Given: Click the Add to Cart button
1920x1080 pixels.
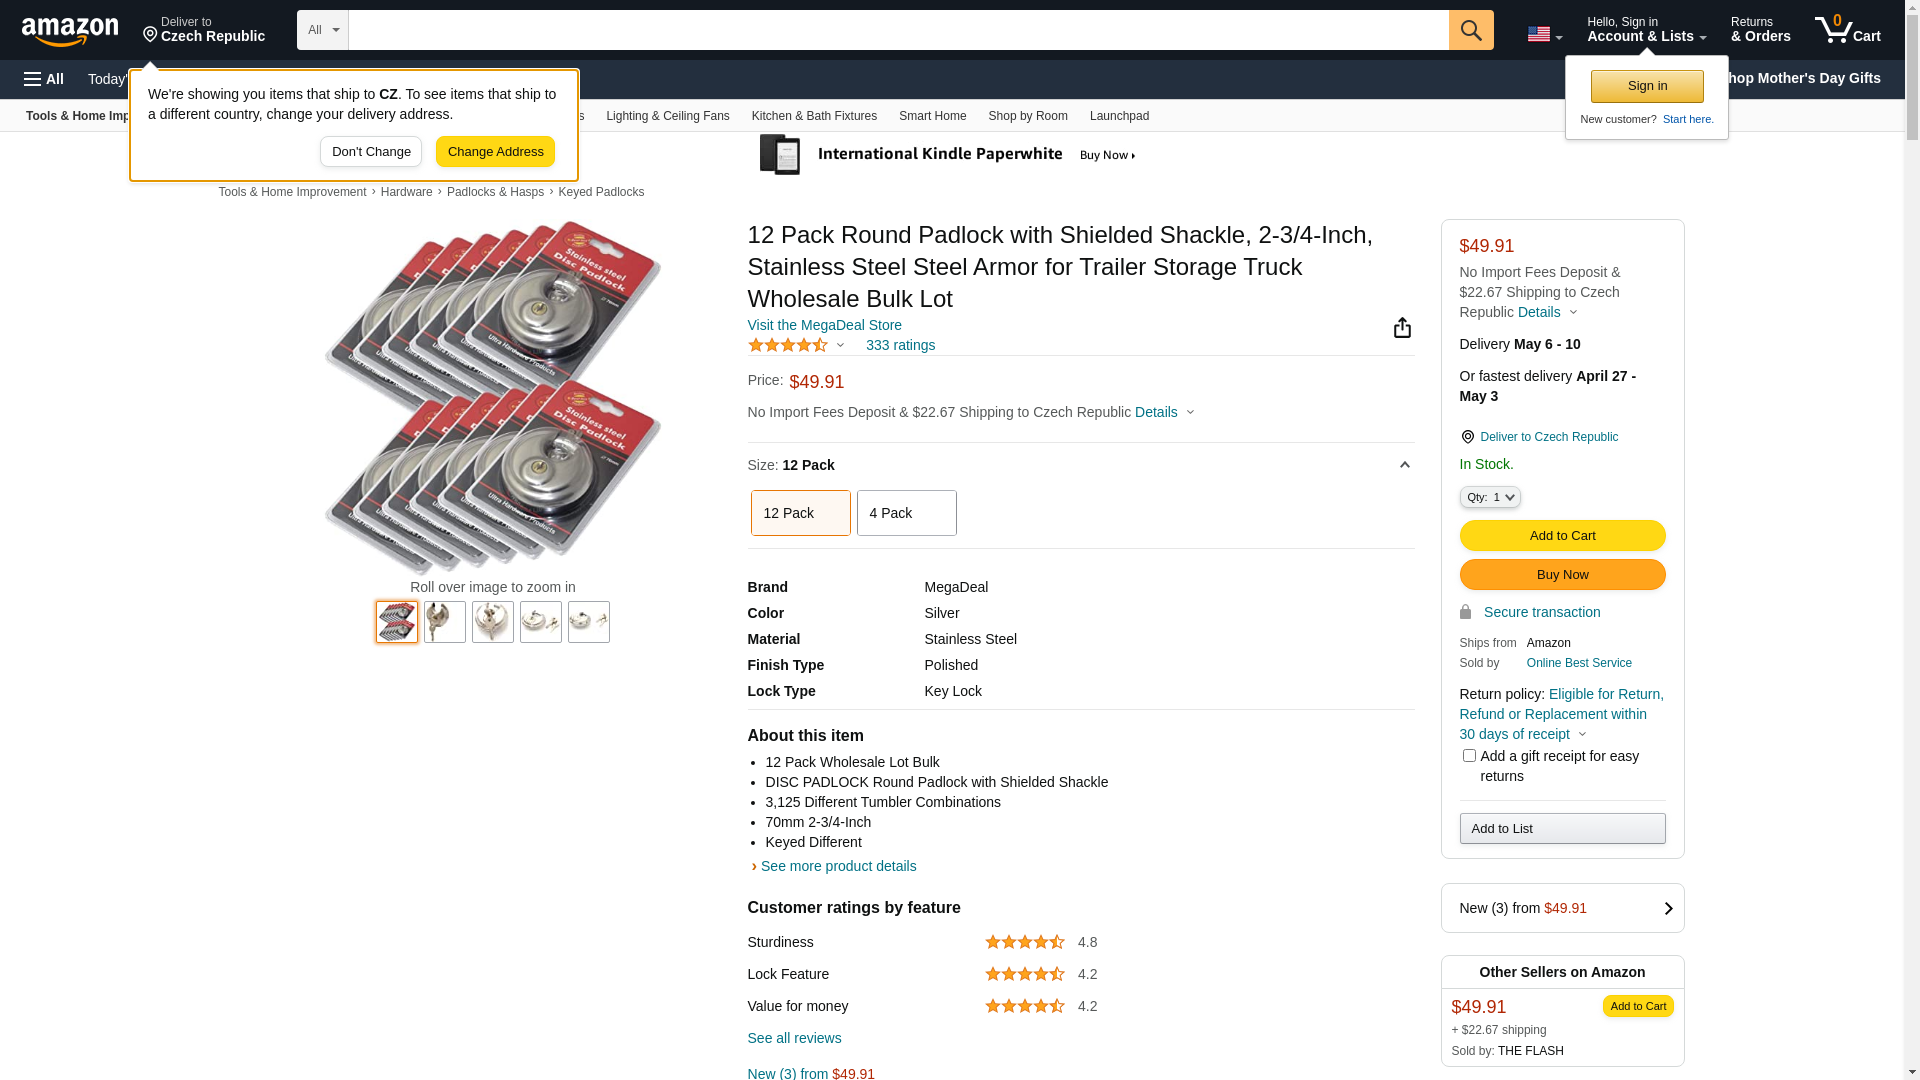Looking at the screenshot, I should [1561, 536].
